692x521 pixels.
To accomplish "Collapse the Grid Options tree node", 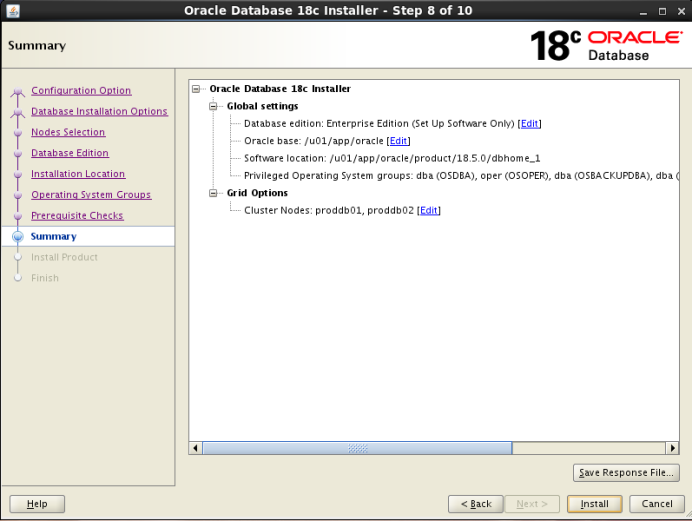I will (213, 193).
